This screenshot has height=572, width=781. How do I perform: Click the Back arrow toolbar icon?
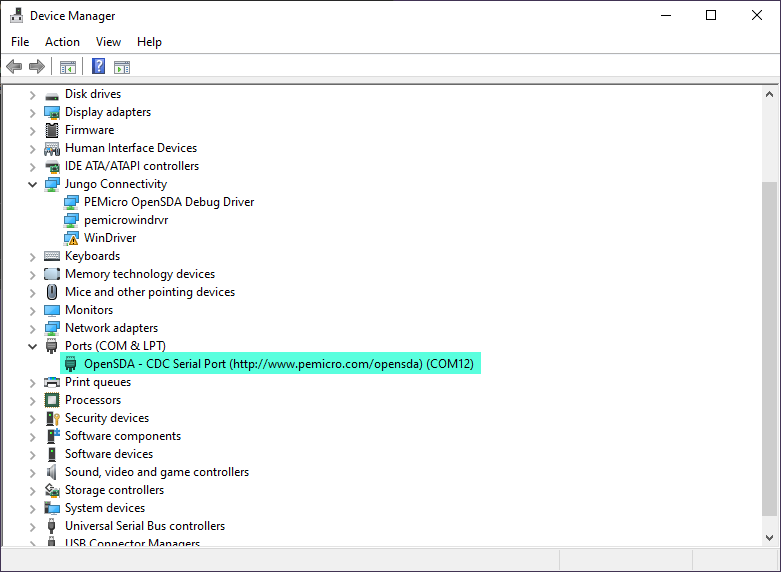(14, 66)
